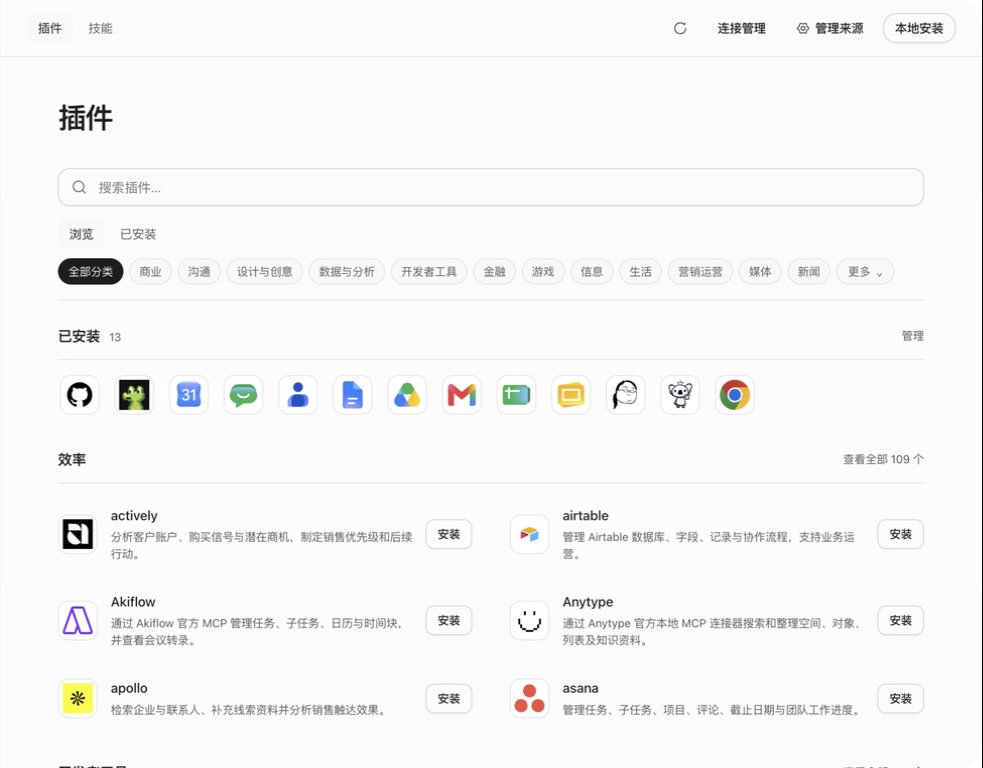The width and height of the screenshot is (983, 768).
Task: Filter by 游戏 category
Action: (543, 271)
